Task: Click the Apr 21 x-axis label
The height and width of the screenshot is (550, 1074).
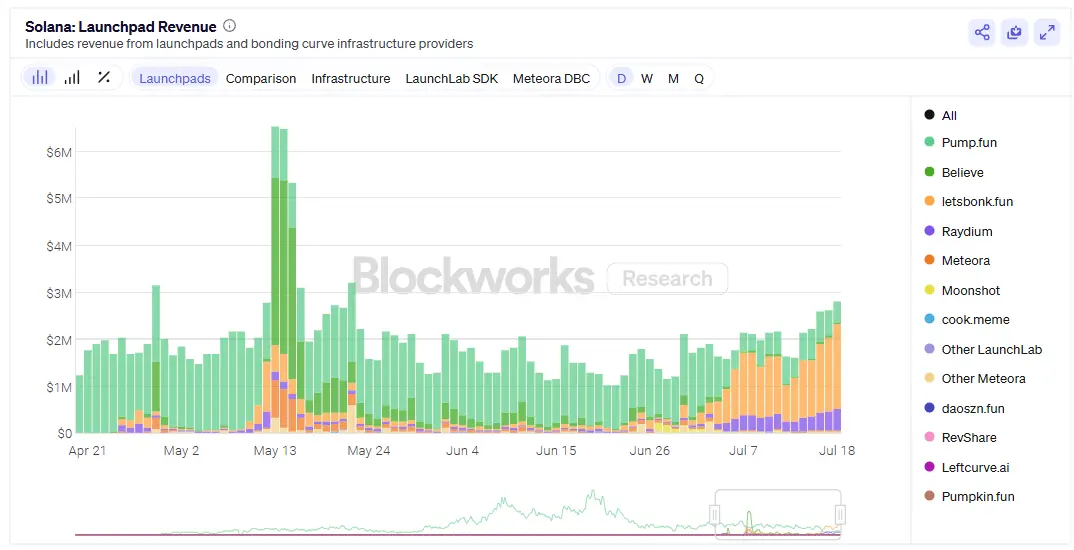Action: coord(87,451)
